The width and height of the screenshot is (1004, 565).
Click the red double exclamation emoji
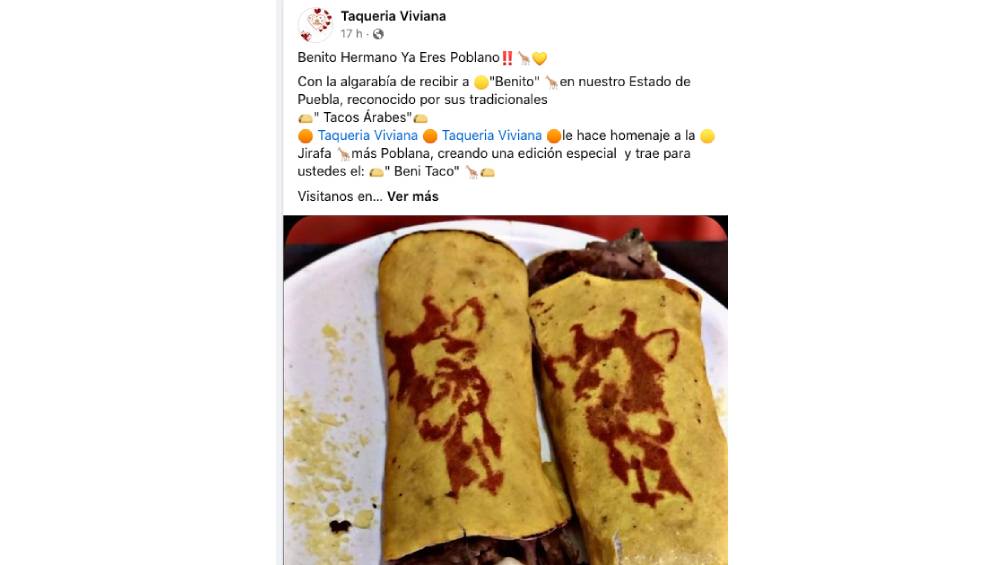point(507,58)
